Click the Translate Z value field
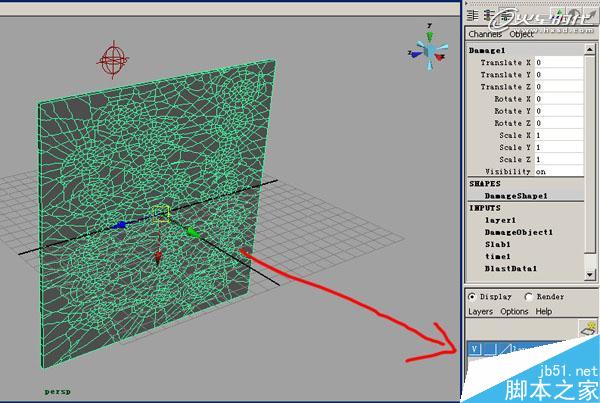 [x=559, y=87]
